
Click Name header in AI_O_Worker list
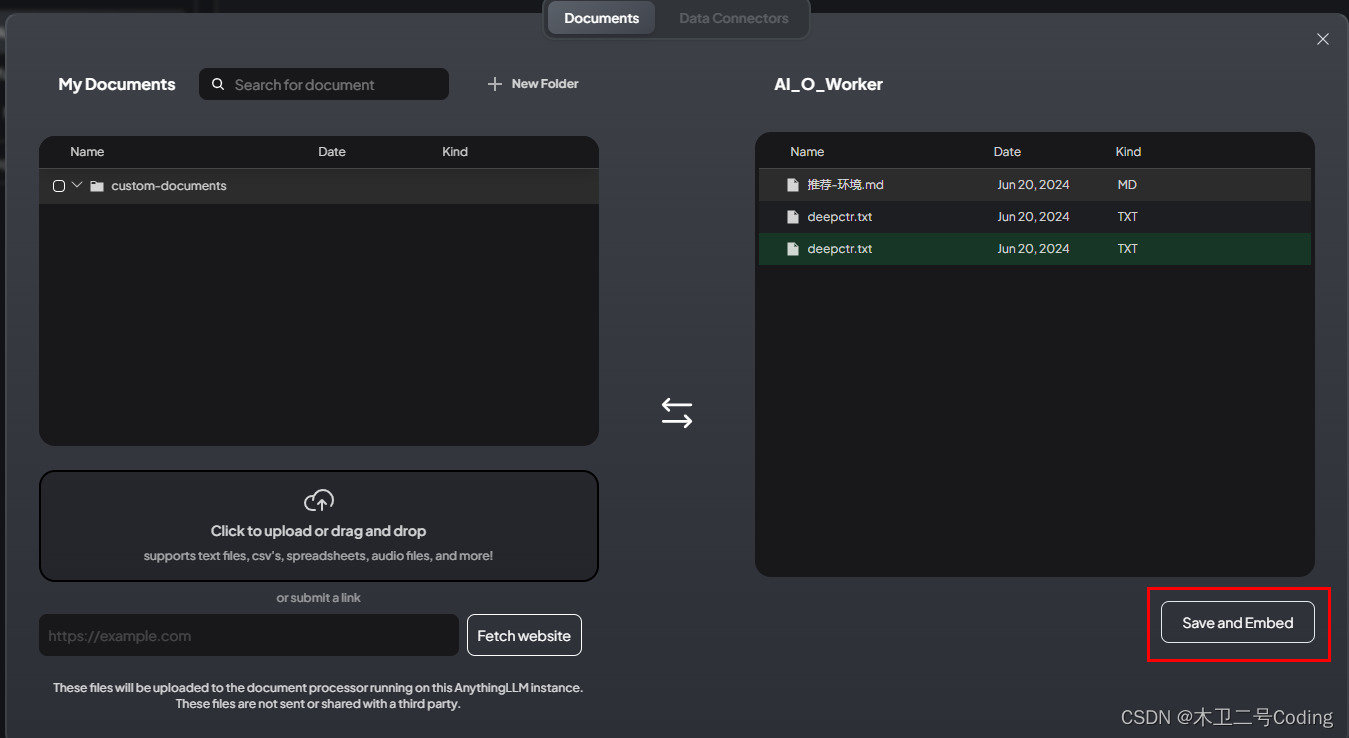[807, 152]
